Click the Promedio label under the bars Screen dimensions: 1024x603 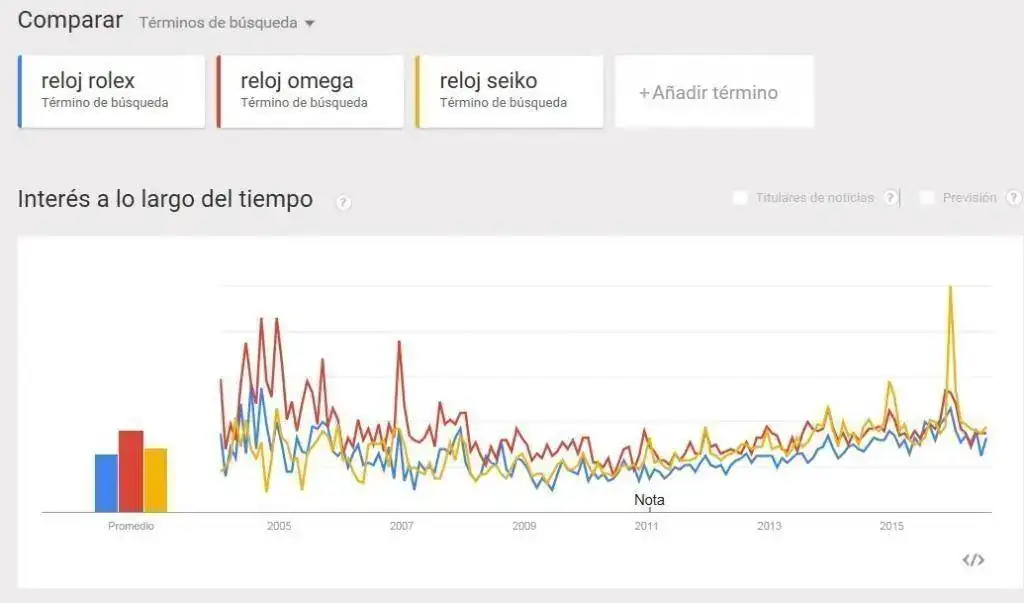click(x=131, y=526)
